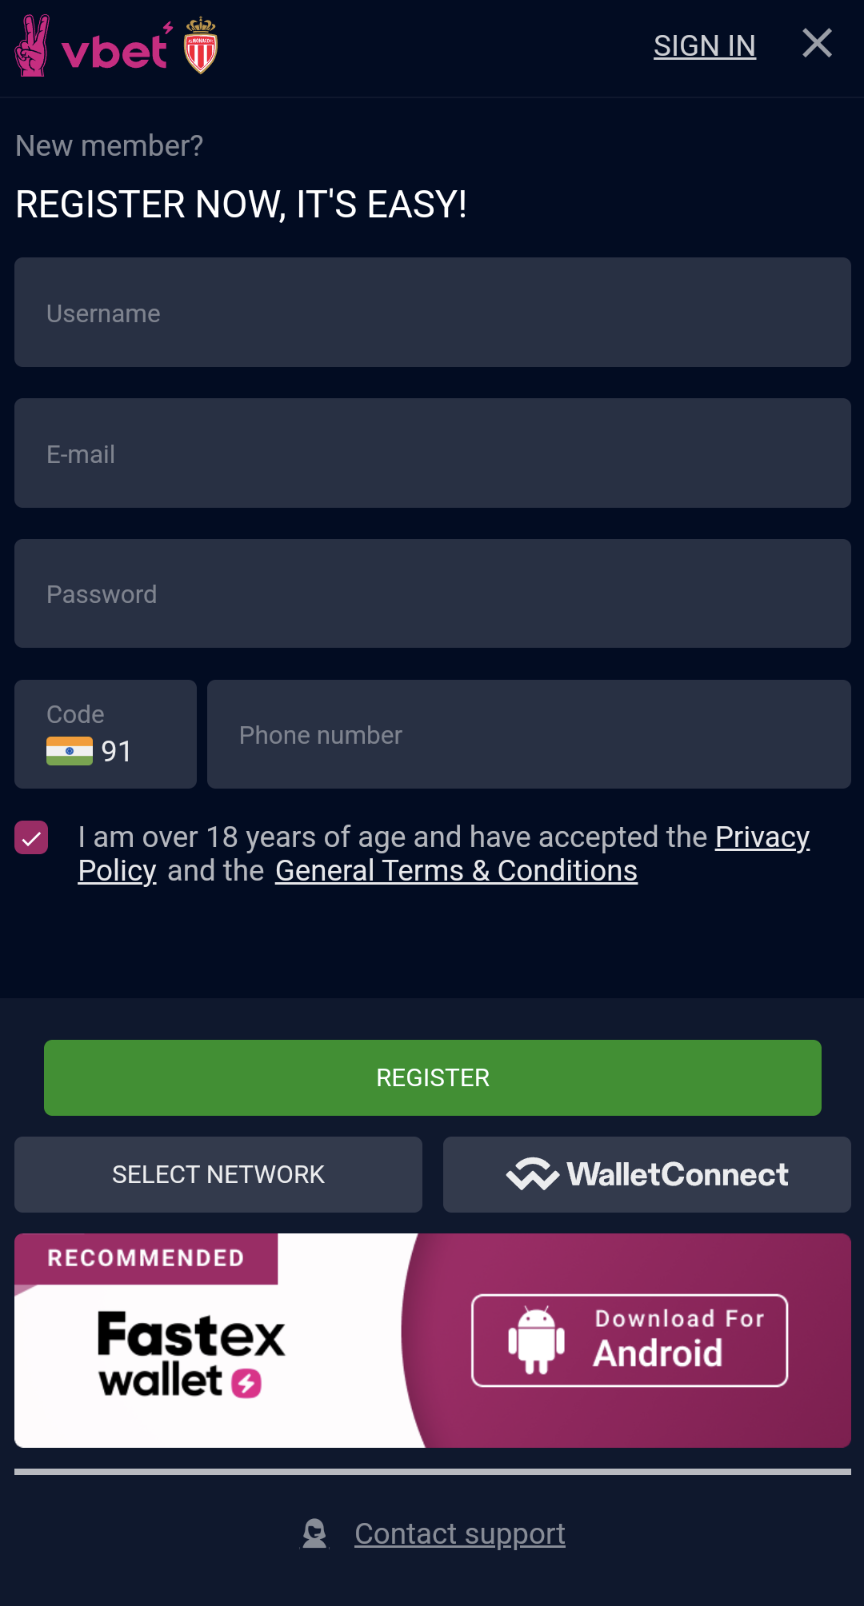Open the General Terms & Conditions
Image resolution: width=864 pixels, height=1606 pixels.
click(x=456, y=870)
